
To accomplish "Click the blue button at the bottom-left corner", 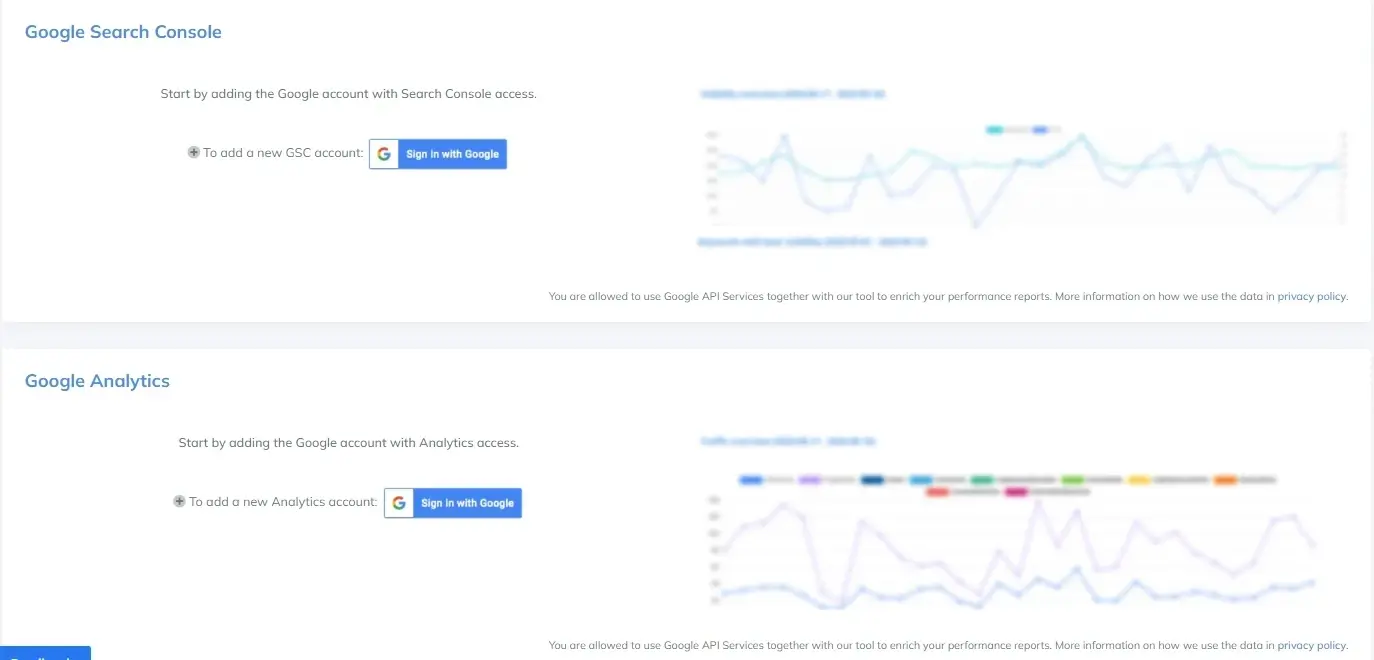I will click(45, 655).
